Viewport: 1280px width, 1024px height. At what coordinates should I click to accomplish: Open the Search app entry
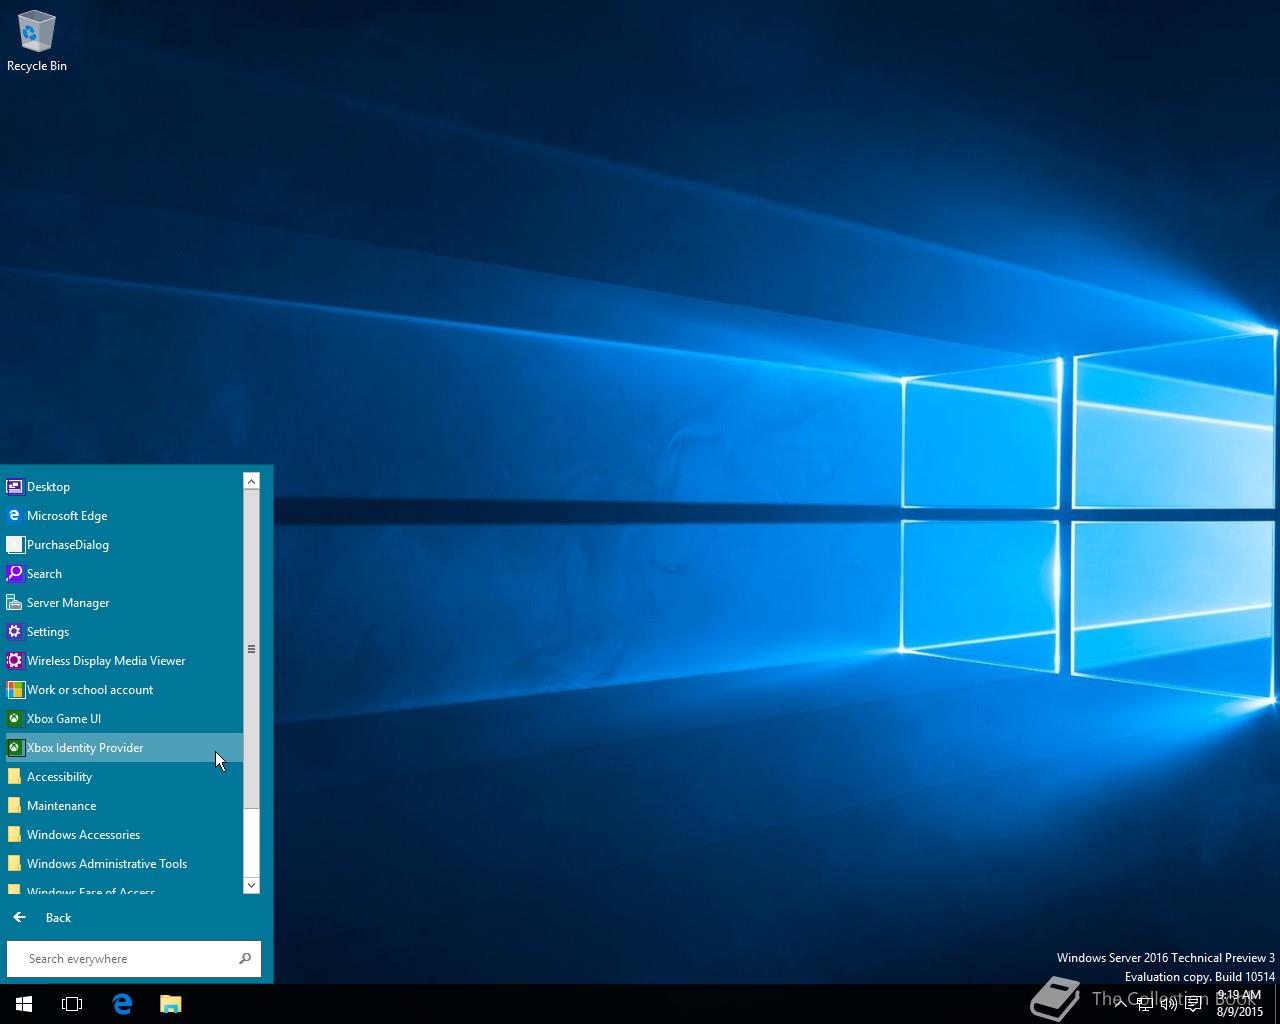pos(124,574)
